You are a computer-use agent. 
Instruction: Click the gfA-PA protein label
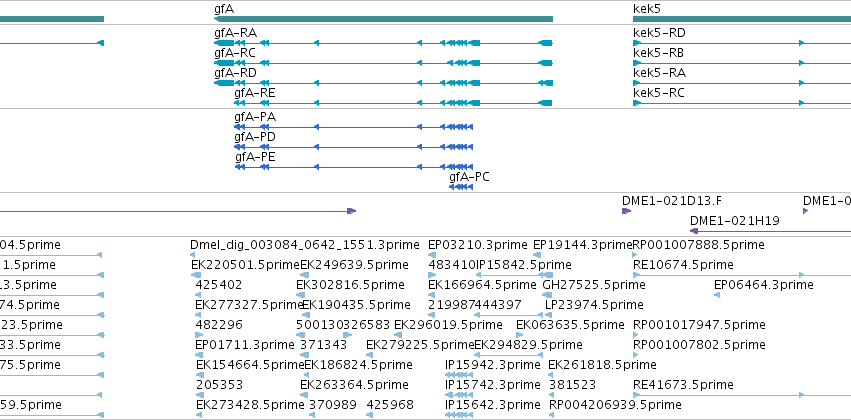255,117
